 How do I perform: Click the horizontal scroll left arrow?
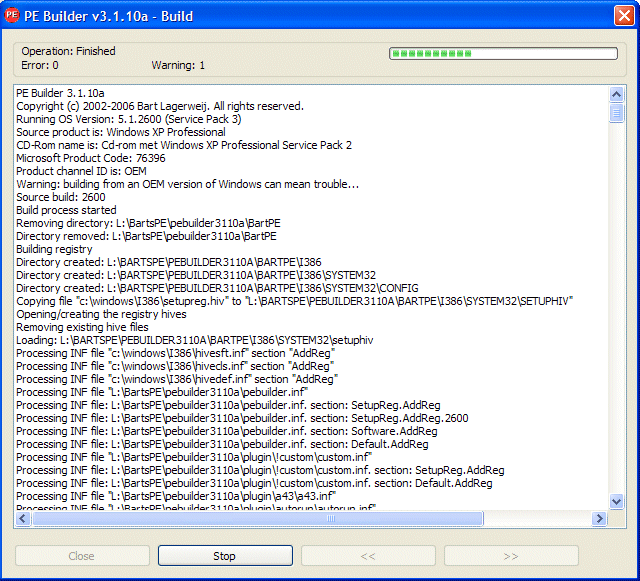click(23, 519)
